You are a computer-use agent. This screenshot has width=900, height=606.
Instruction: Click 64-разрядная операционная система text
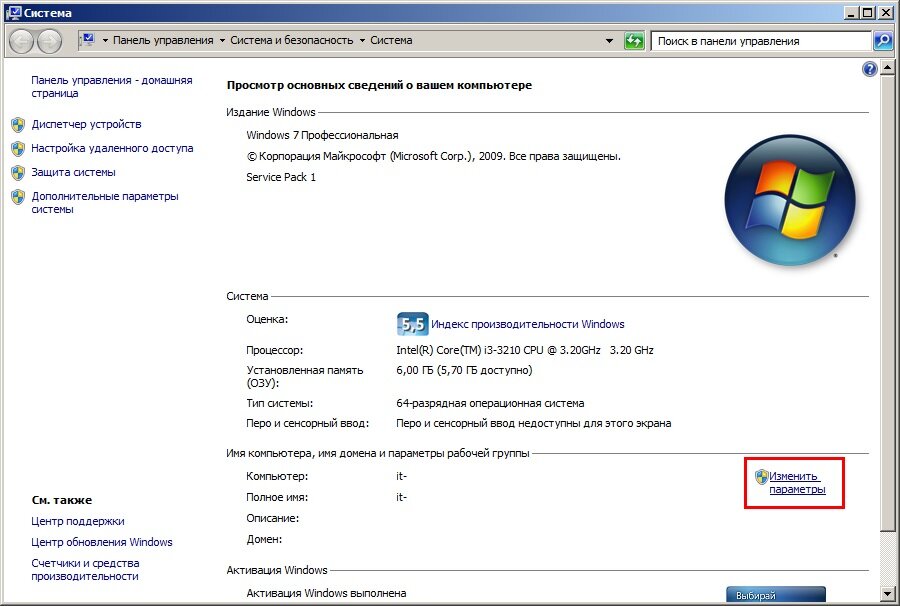490,403
